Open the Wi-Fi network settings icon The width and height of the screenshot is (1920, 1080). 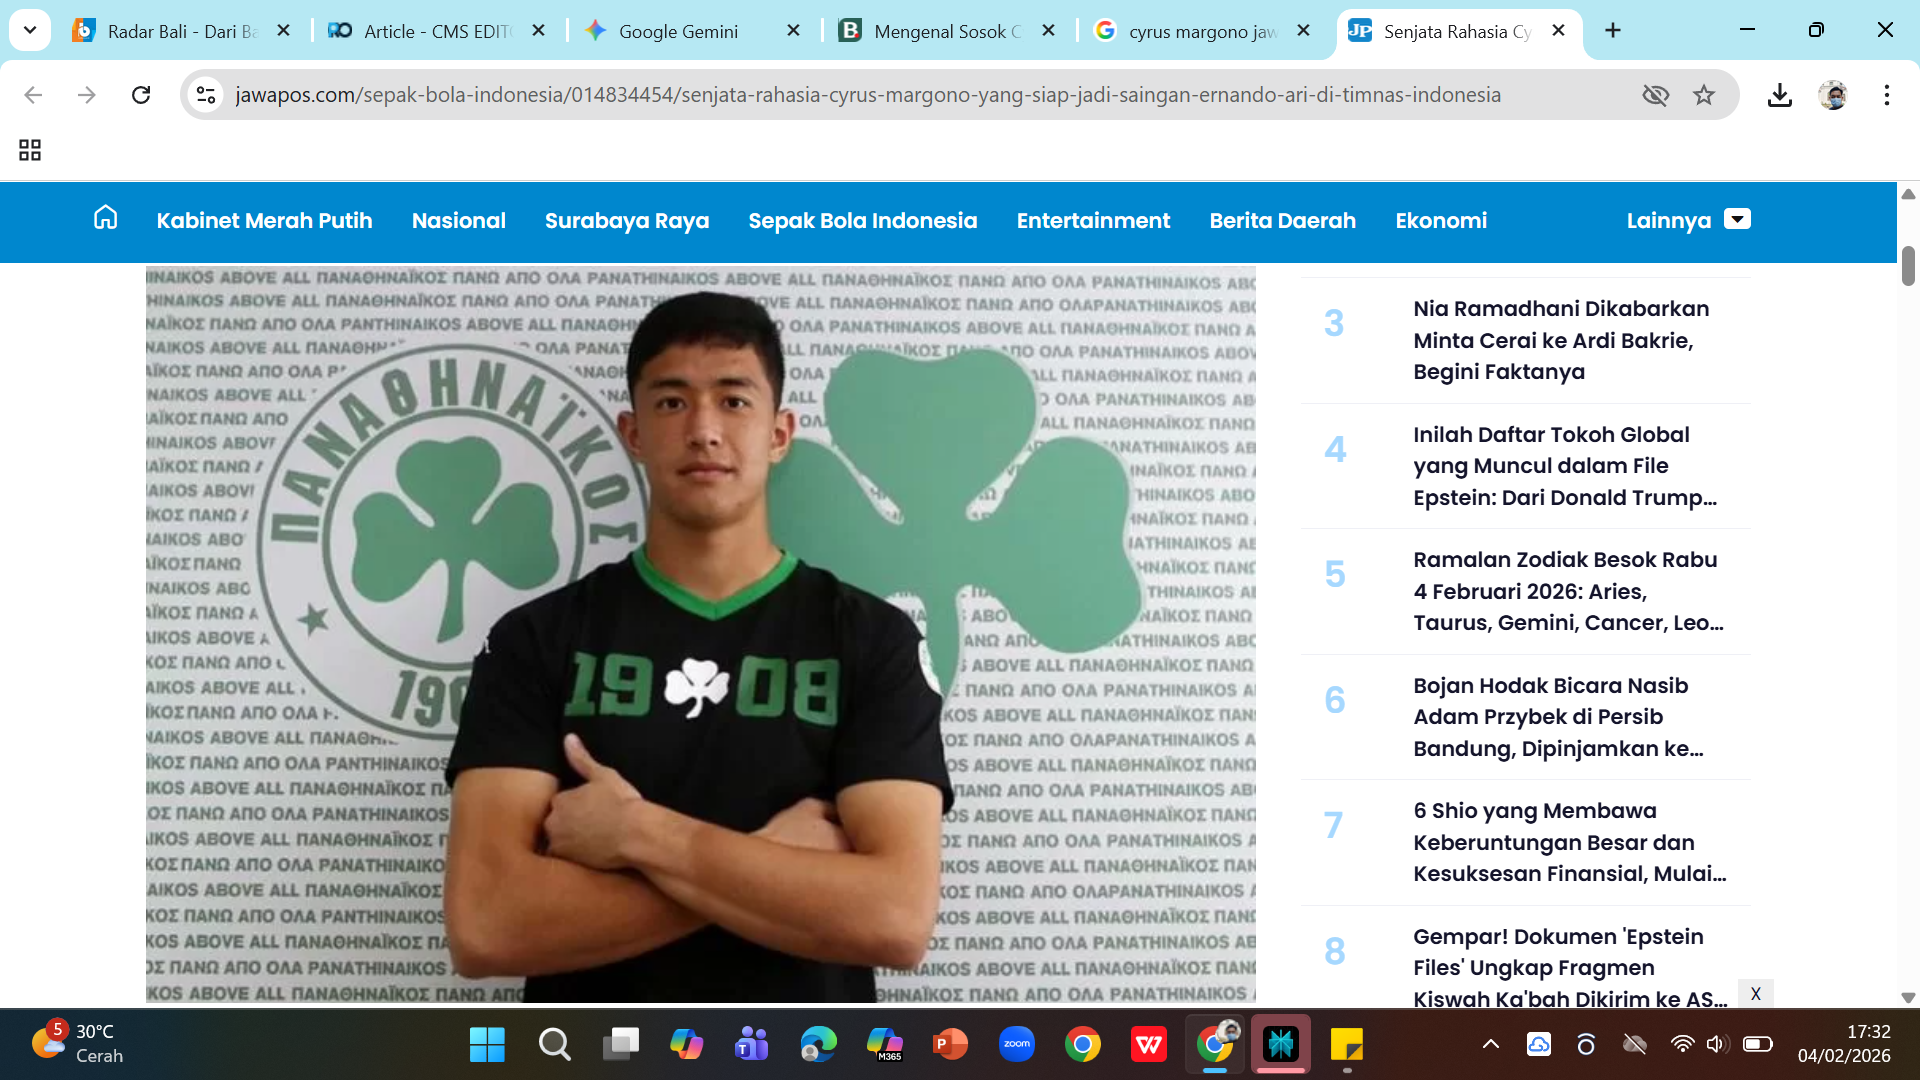point(1683,1044)
